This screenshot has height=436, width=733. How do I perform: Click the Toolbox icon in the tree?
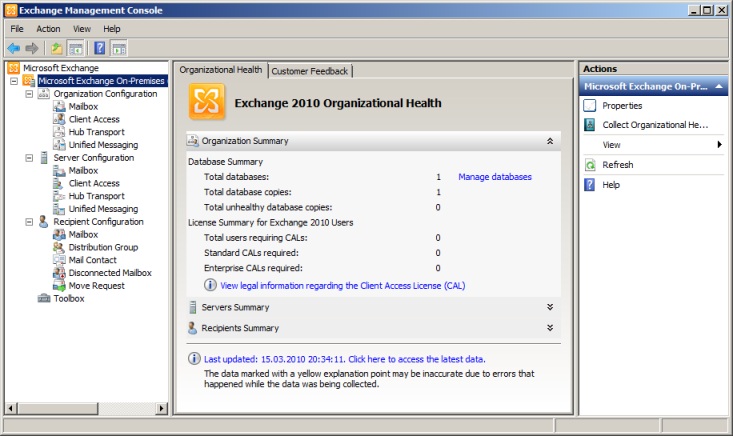44,298
